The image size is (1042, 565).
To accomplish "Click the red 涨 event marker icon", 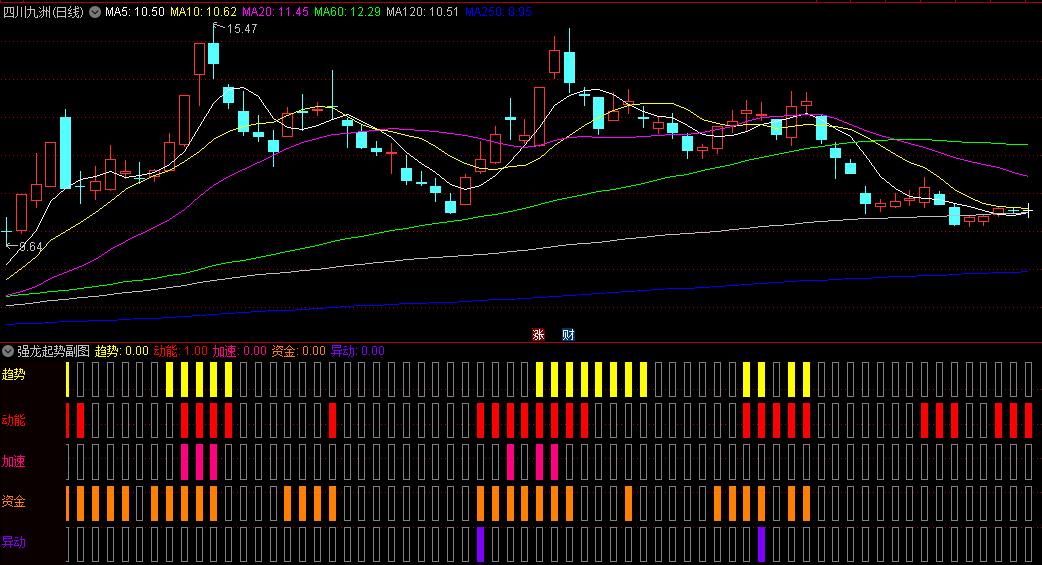I will coord(538,334).
